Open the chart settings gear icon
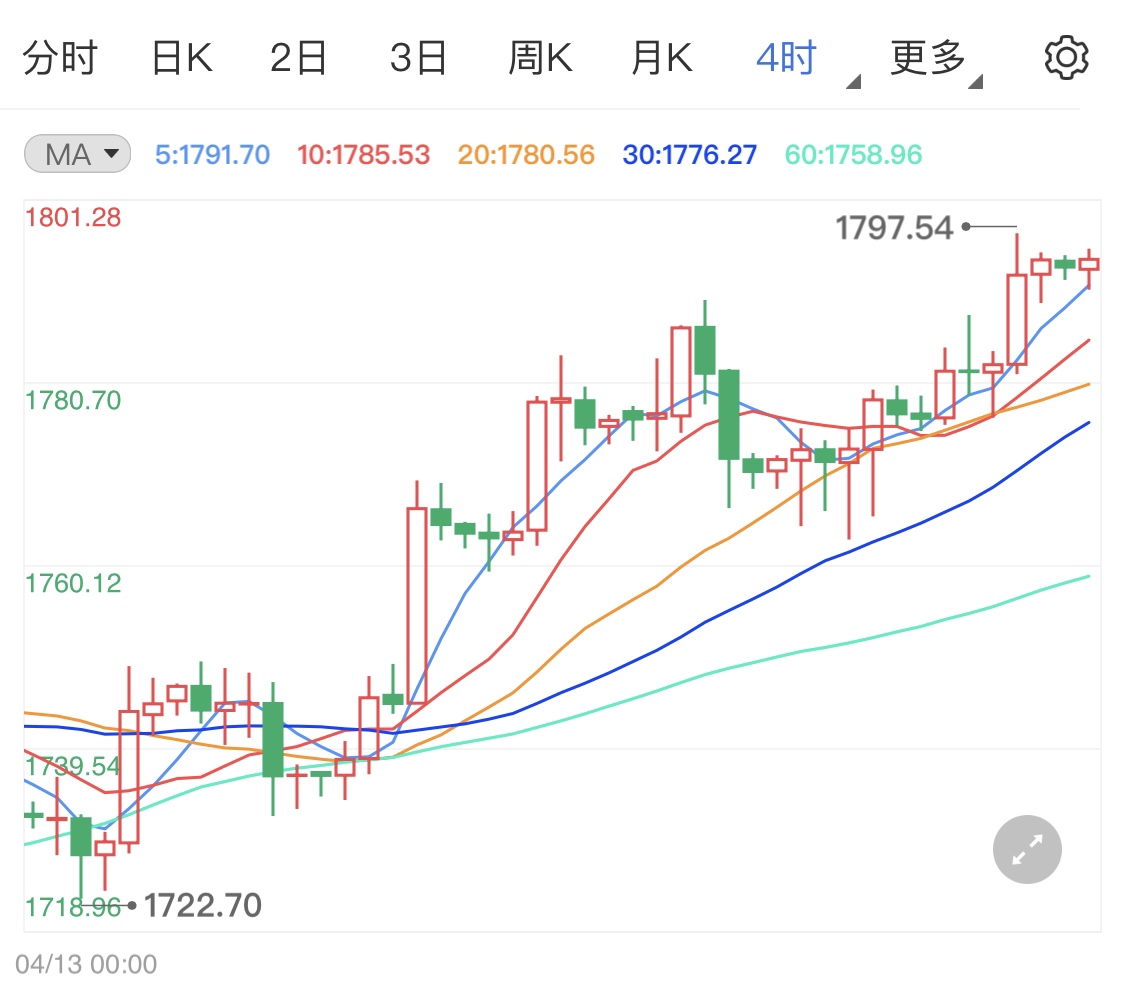 tap(1065, 57)
